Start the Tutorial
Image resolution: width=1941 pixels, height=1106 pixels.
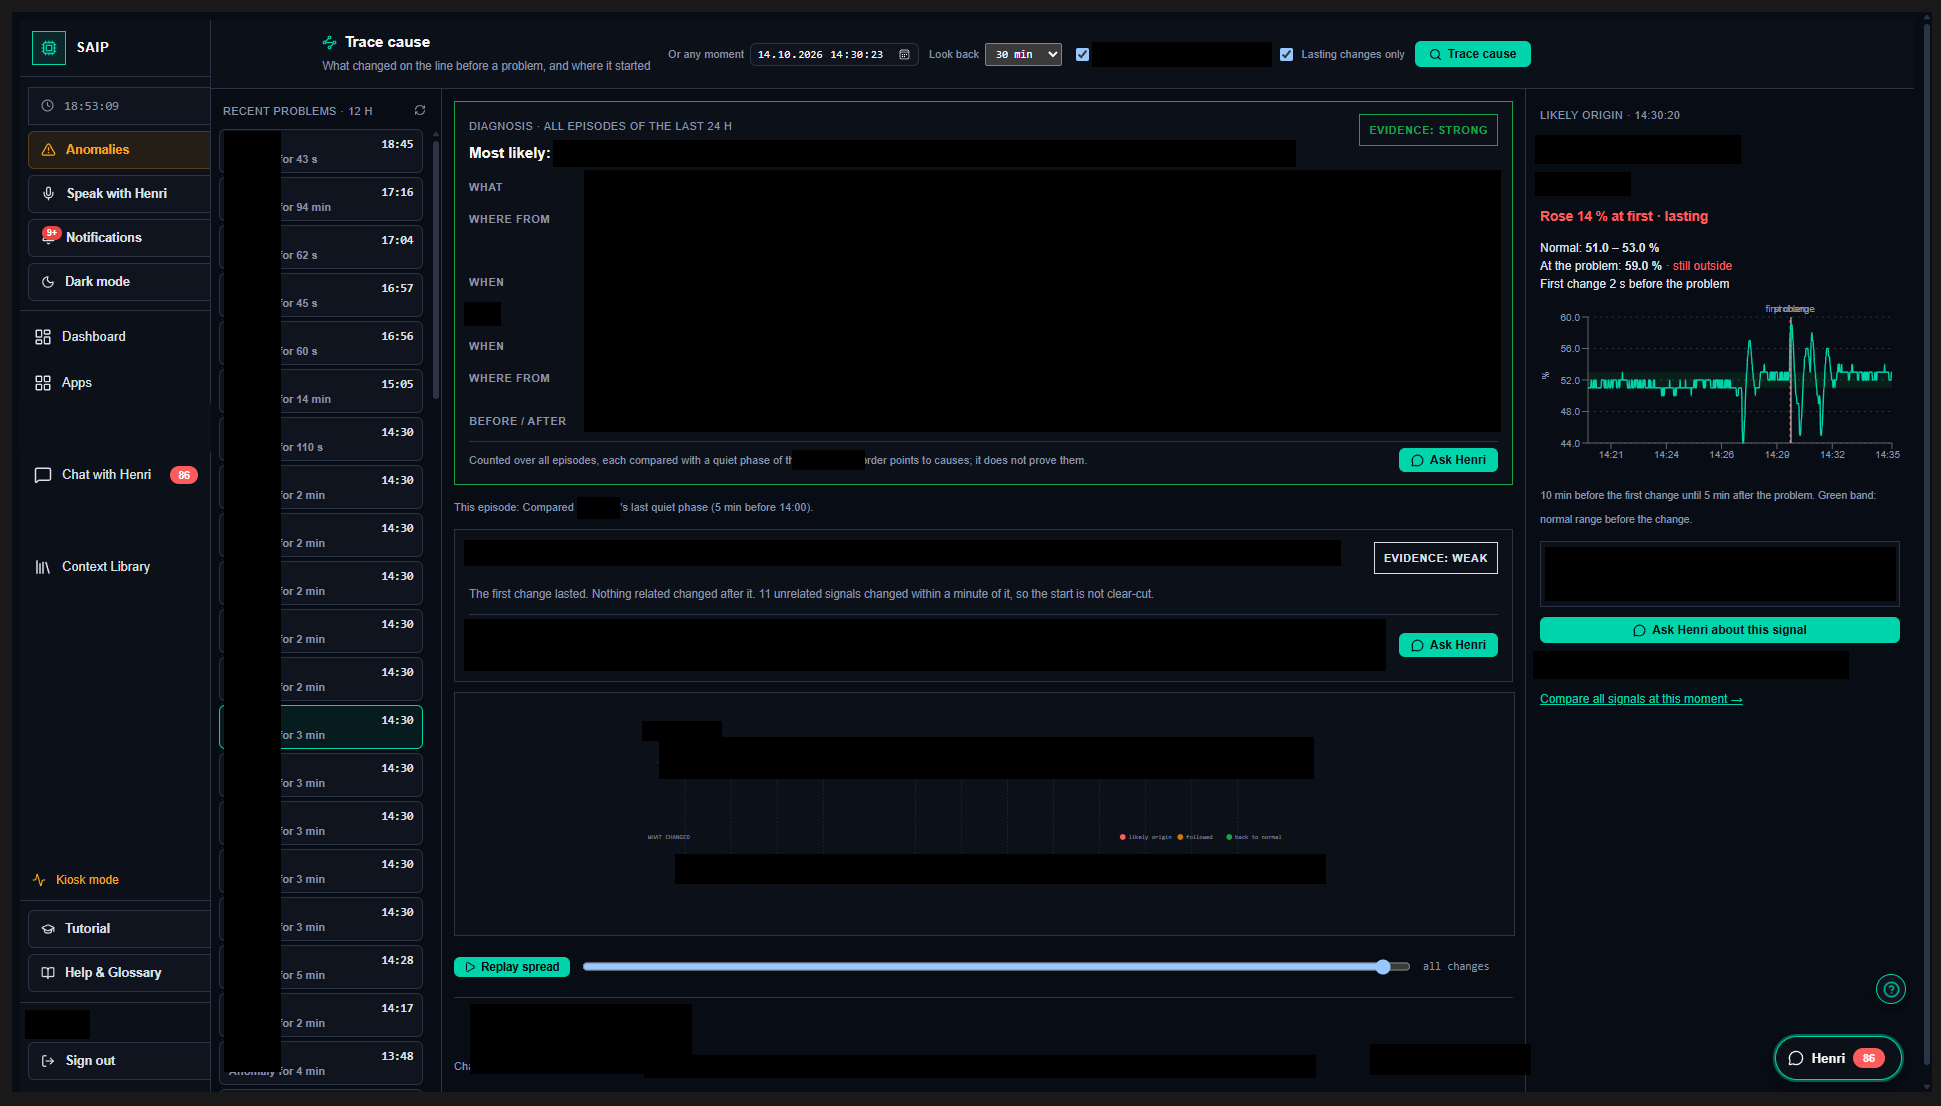point(119,929)
